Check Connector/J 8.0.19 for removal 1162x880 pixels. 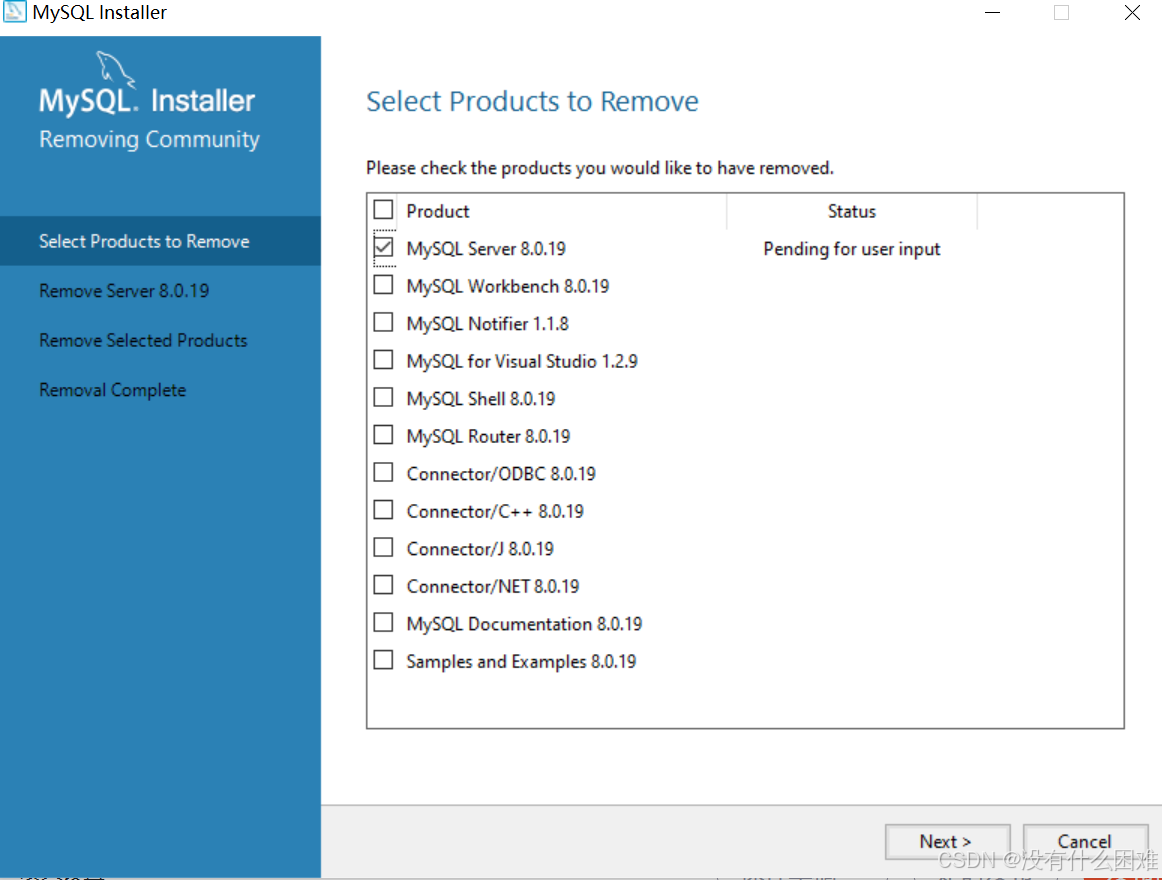tap(383, 547)
